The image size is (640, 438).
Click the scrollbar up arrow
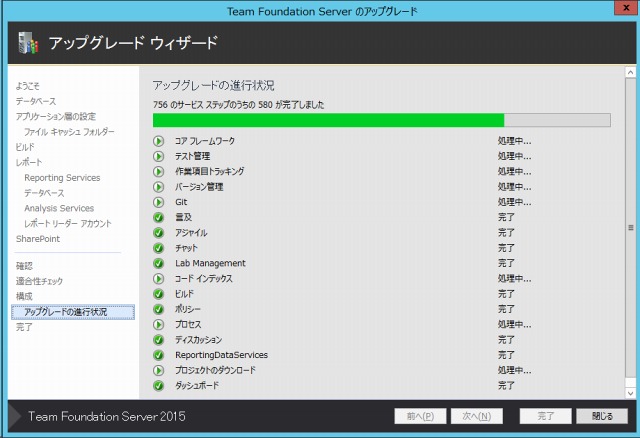tap(630, 72)
